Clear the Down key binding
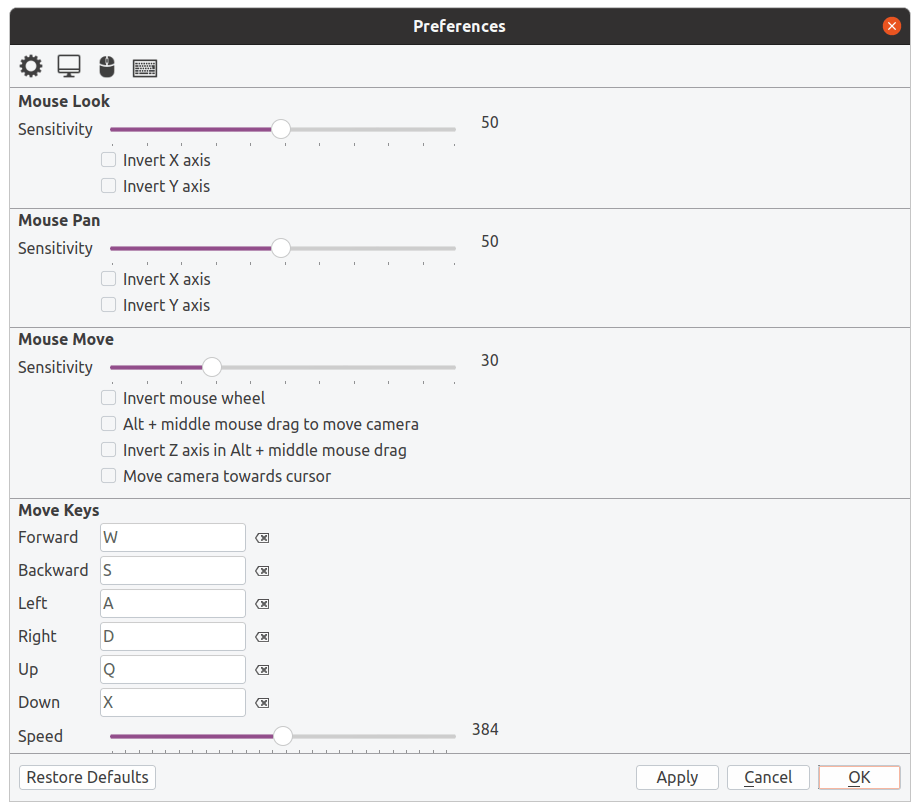920x811 pixels. [x=262, y=702]
